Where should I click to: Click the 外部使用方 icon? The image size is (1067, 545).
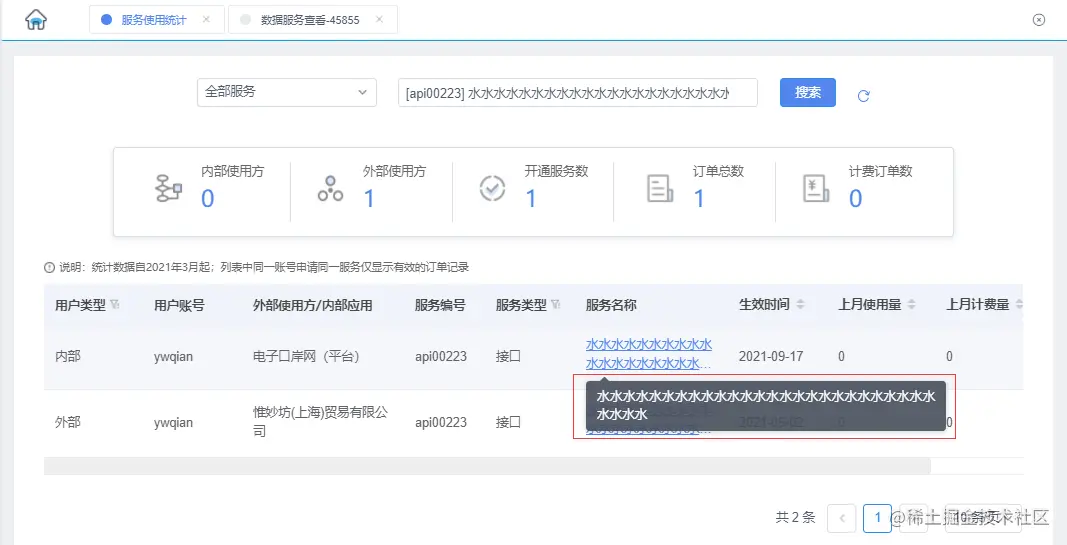[330, 188]
